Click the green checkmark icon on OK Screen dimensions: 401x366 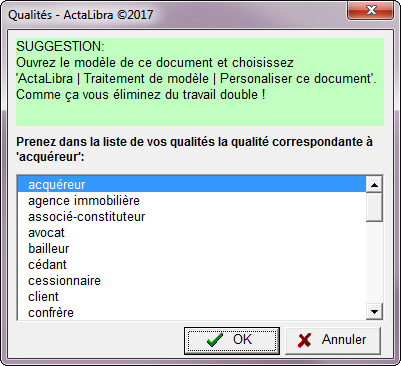tap(215, 340)
